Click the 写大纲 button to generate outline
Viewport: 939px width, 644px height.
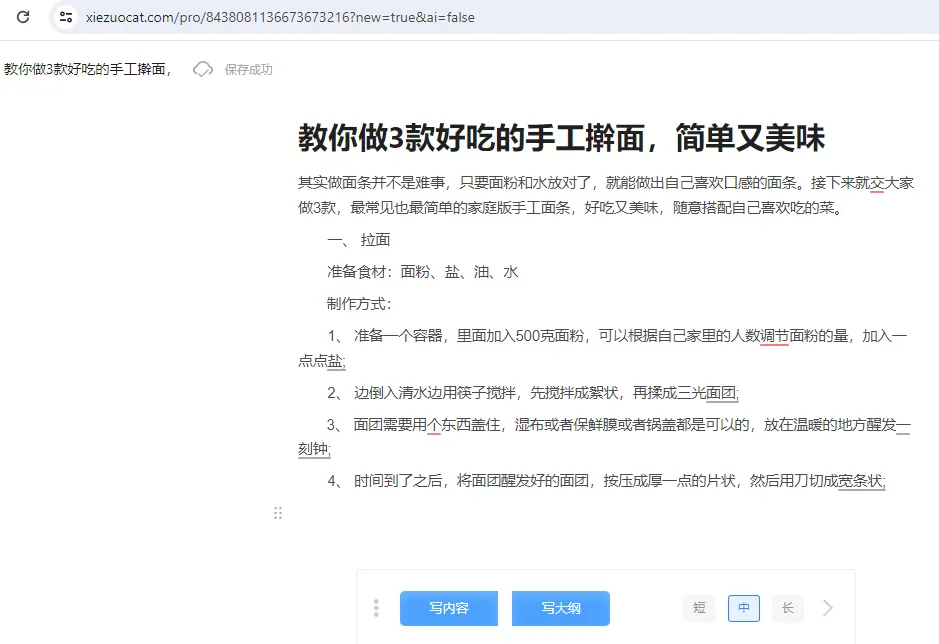click(561, 607)
